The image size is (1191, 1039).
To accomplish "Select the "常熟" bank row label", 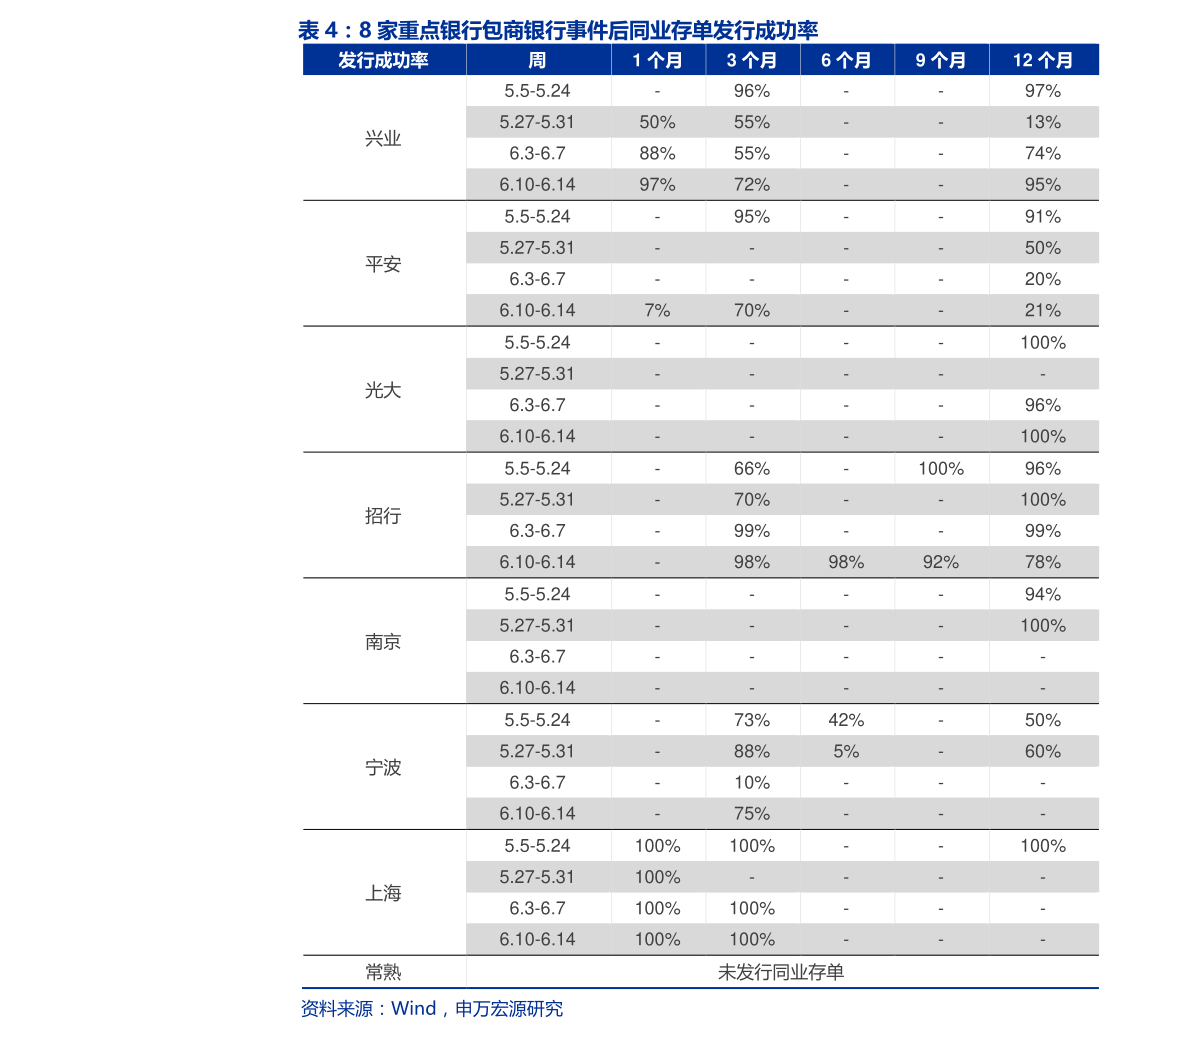I will [383, 972].
